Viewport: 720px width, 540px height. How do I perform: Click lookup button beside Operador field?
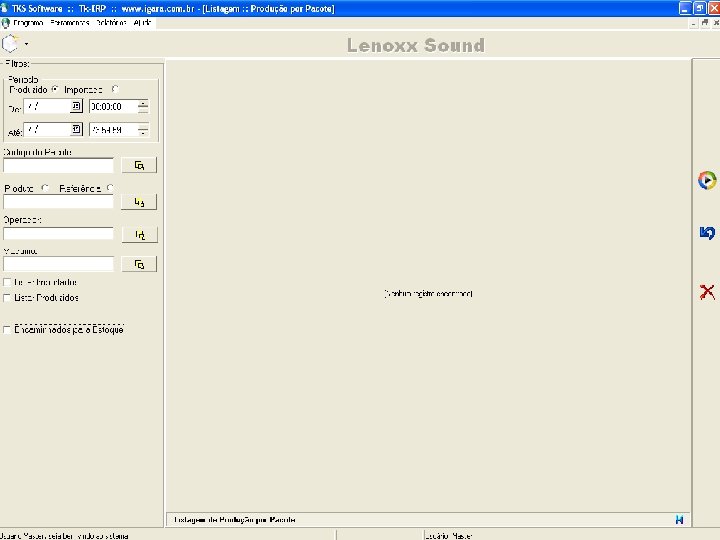[140, 235]
